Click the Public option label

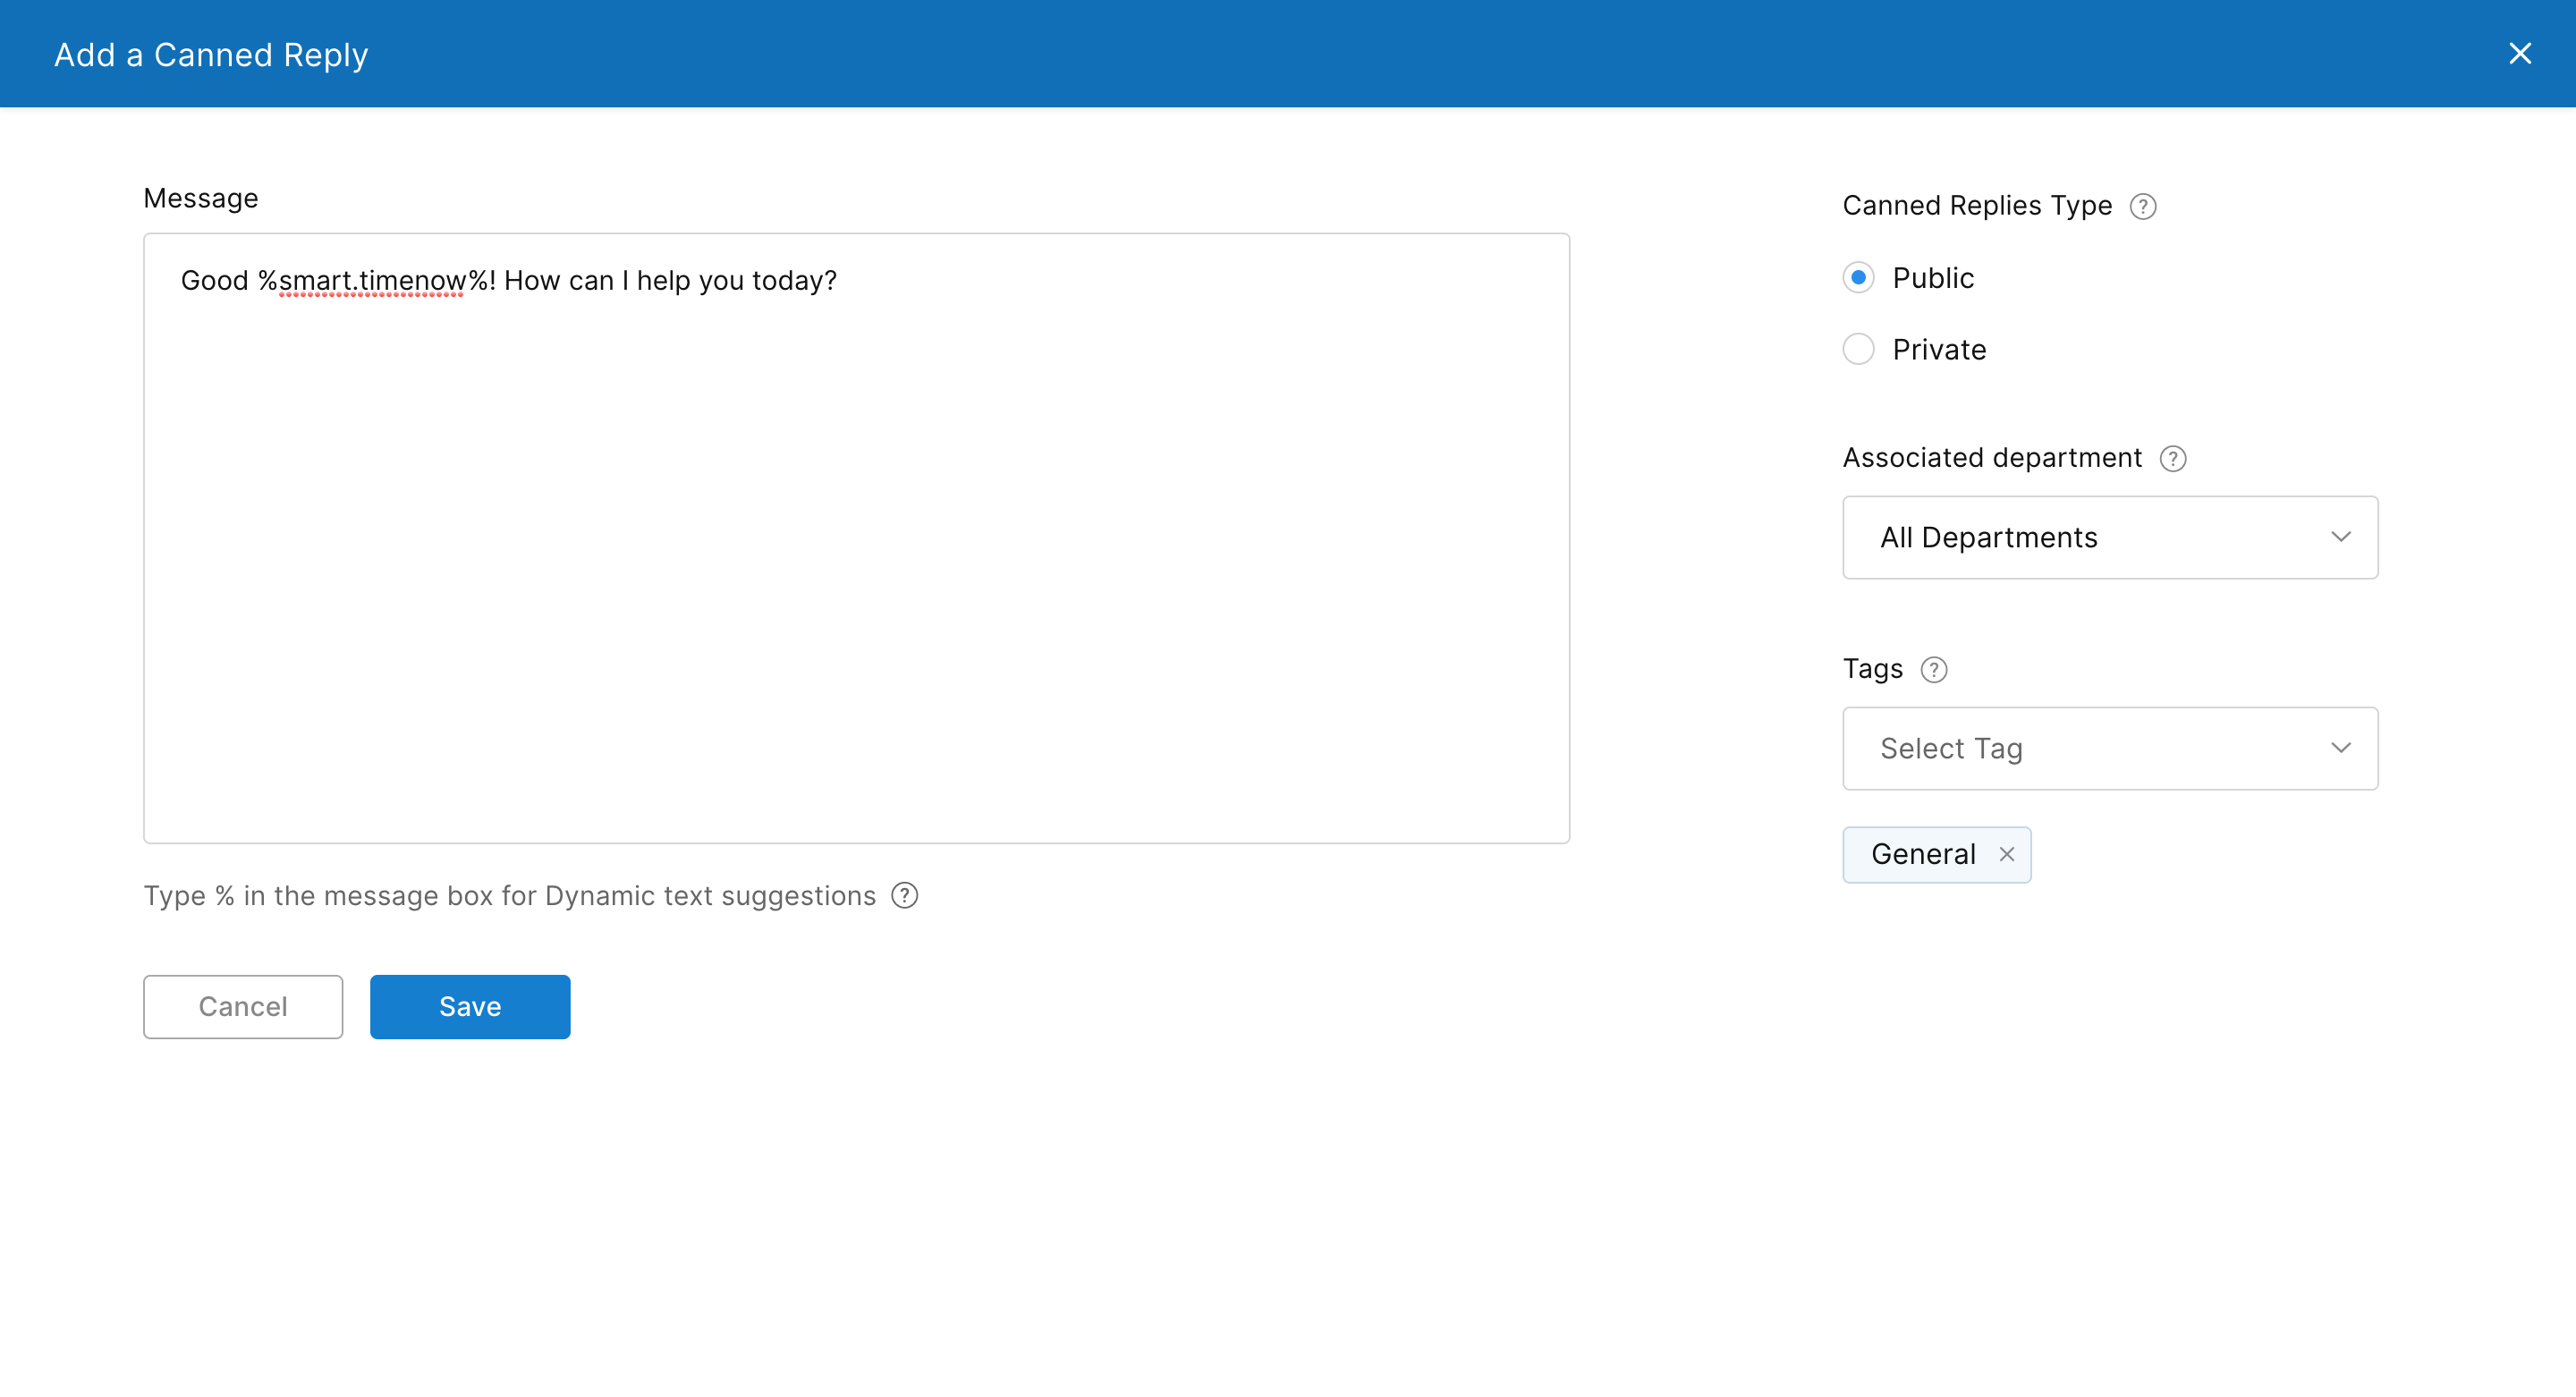pos(1932,277)
